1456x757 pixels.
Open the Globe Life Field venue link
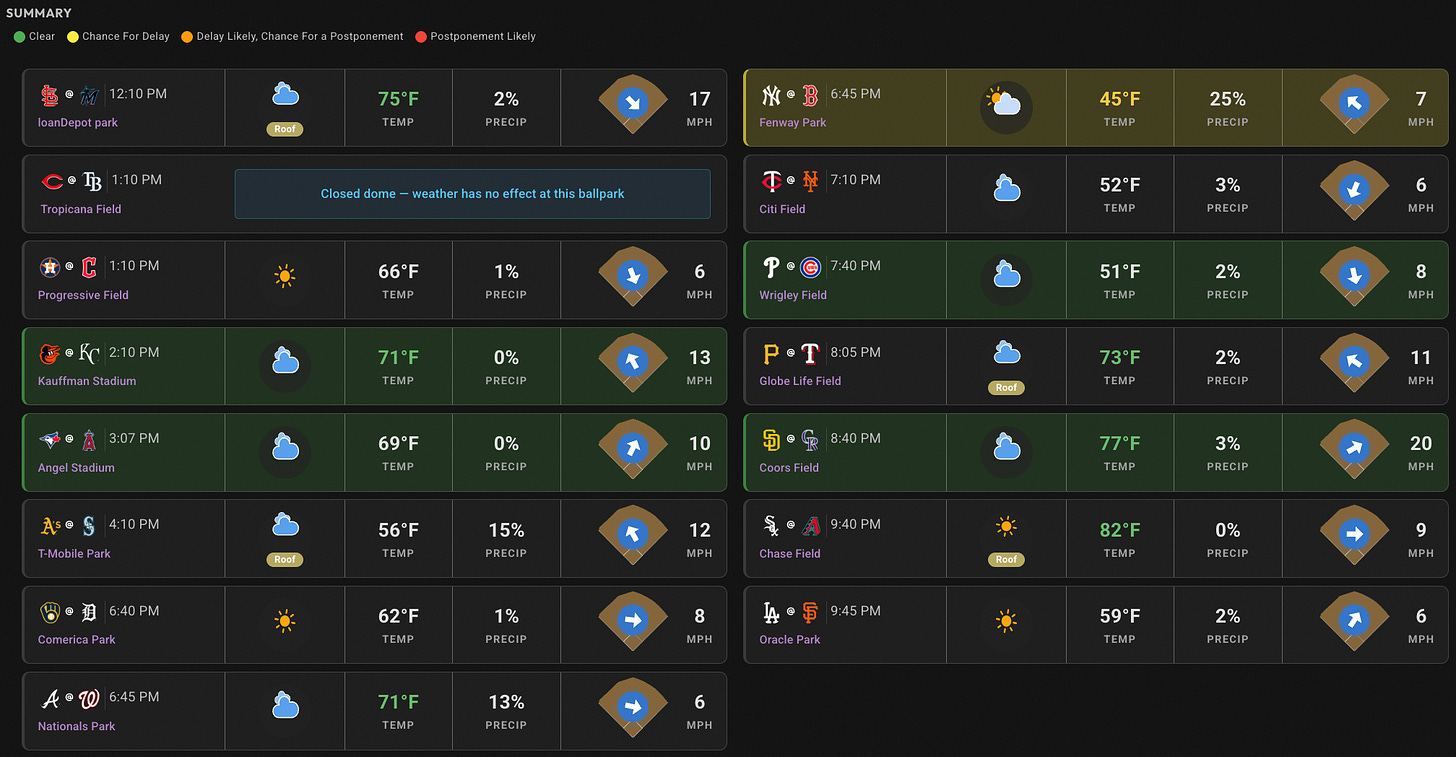click(800, 381)
